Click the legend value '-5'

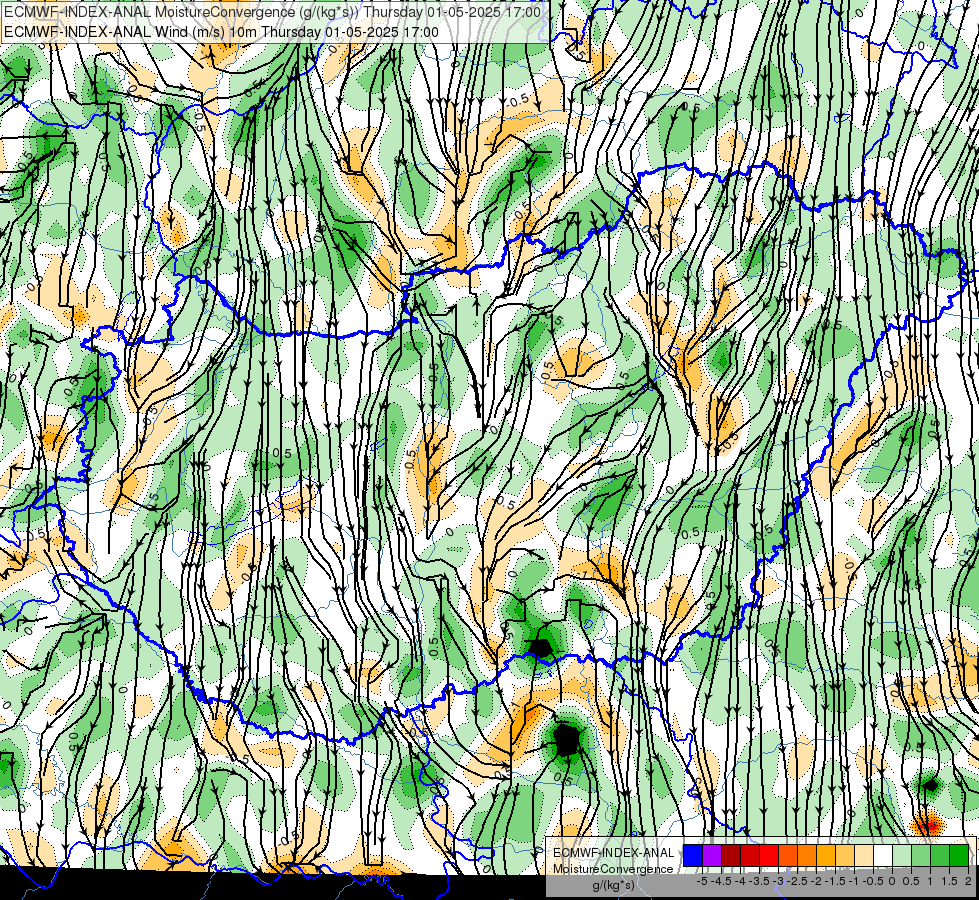click(702, 881)
